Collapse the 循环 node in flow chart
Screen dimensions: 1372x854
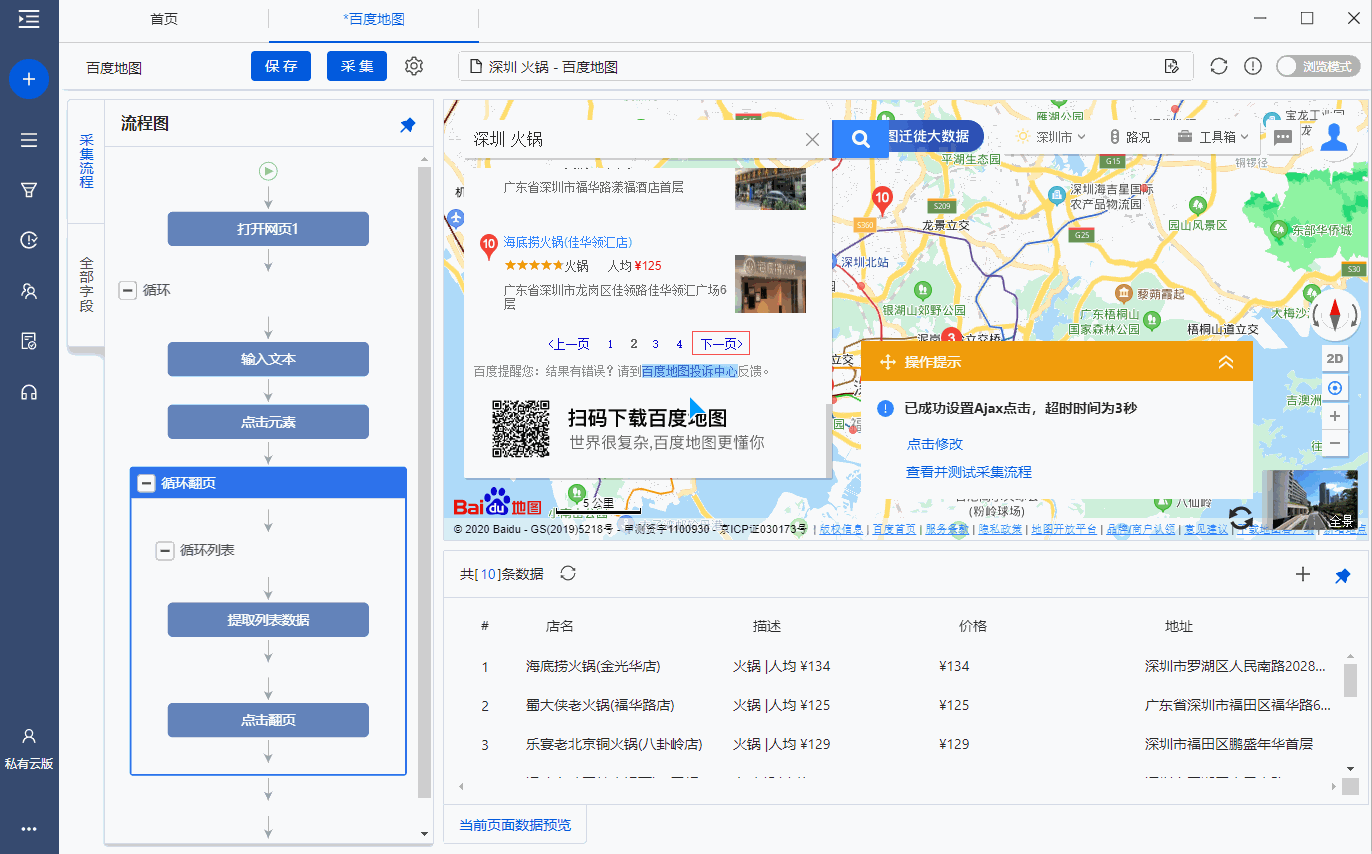coord(127,290)
